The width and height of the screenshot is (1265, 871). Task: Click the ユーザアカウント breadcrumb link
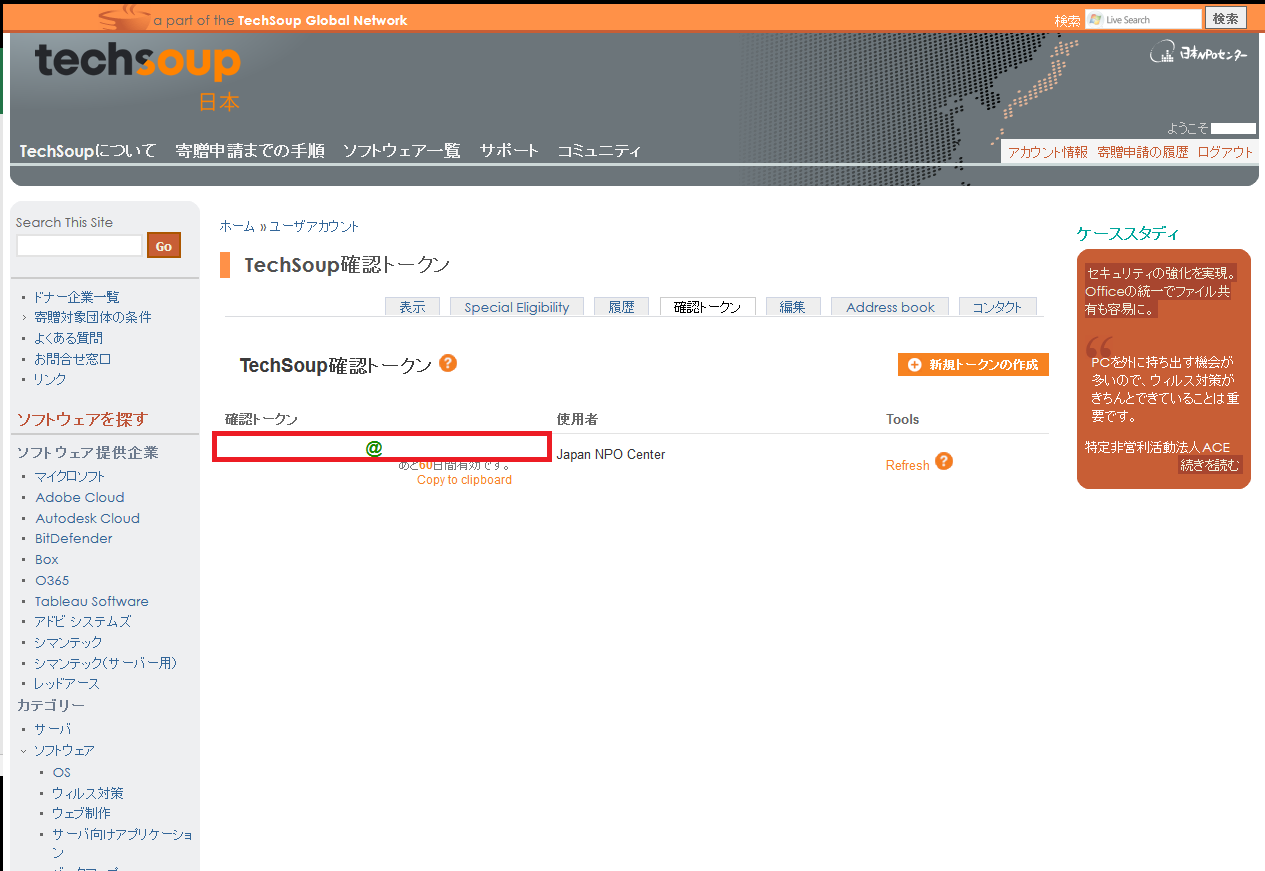point(314,227)
